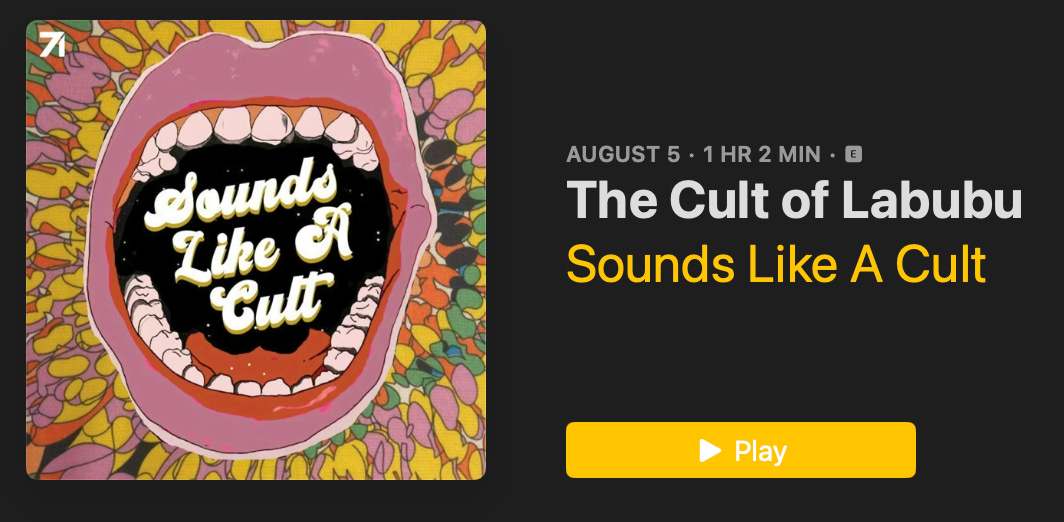Click the 1 HR 2 MIN duration label
The image size is (1064, 522).
click(x=761, y=155)
